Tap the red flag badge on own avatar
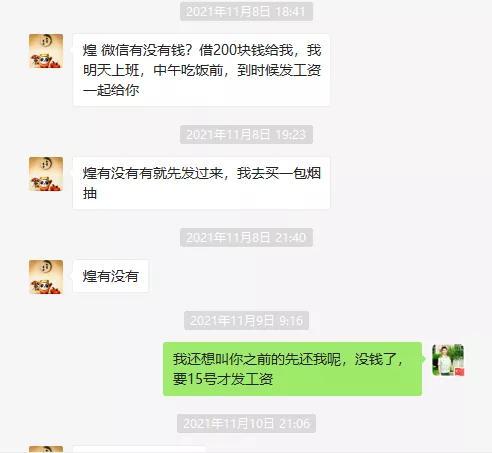Image resolution: width=492 pixels, height=453 pixels. pos(460,372)
